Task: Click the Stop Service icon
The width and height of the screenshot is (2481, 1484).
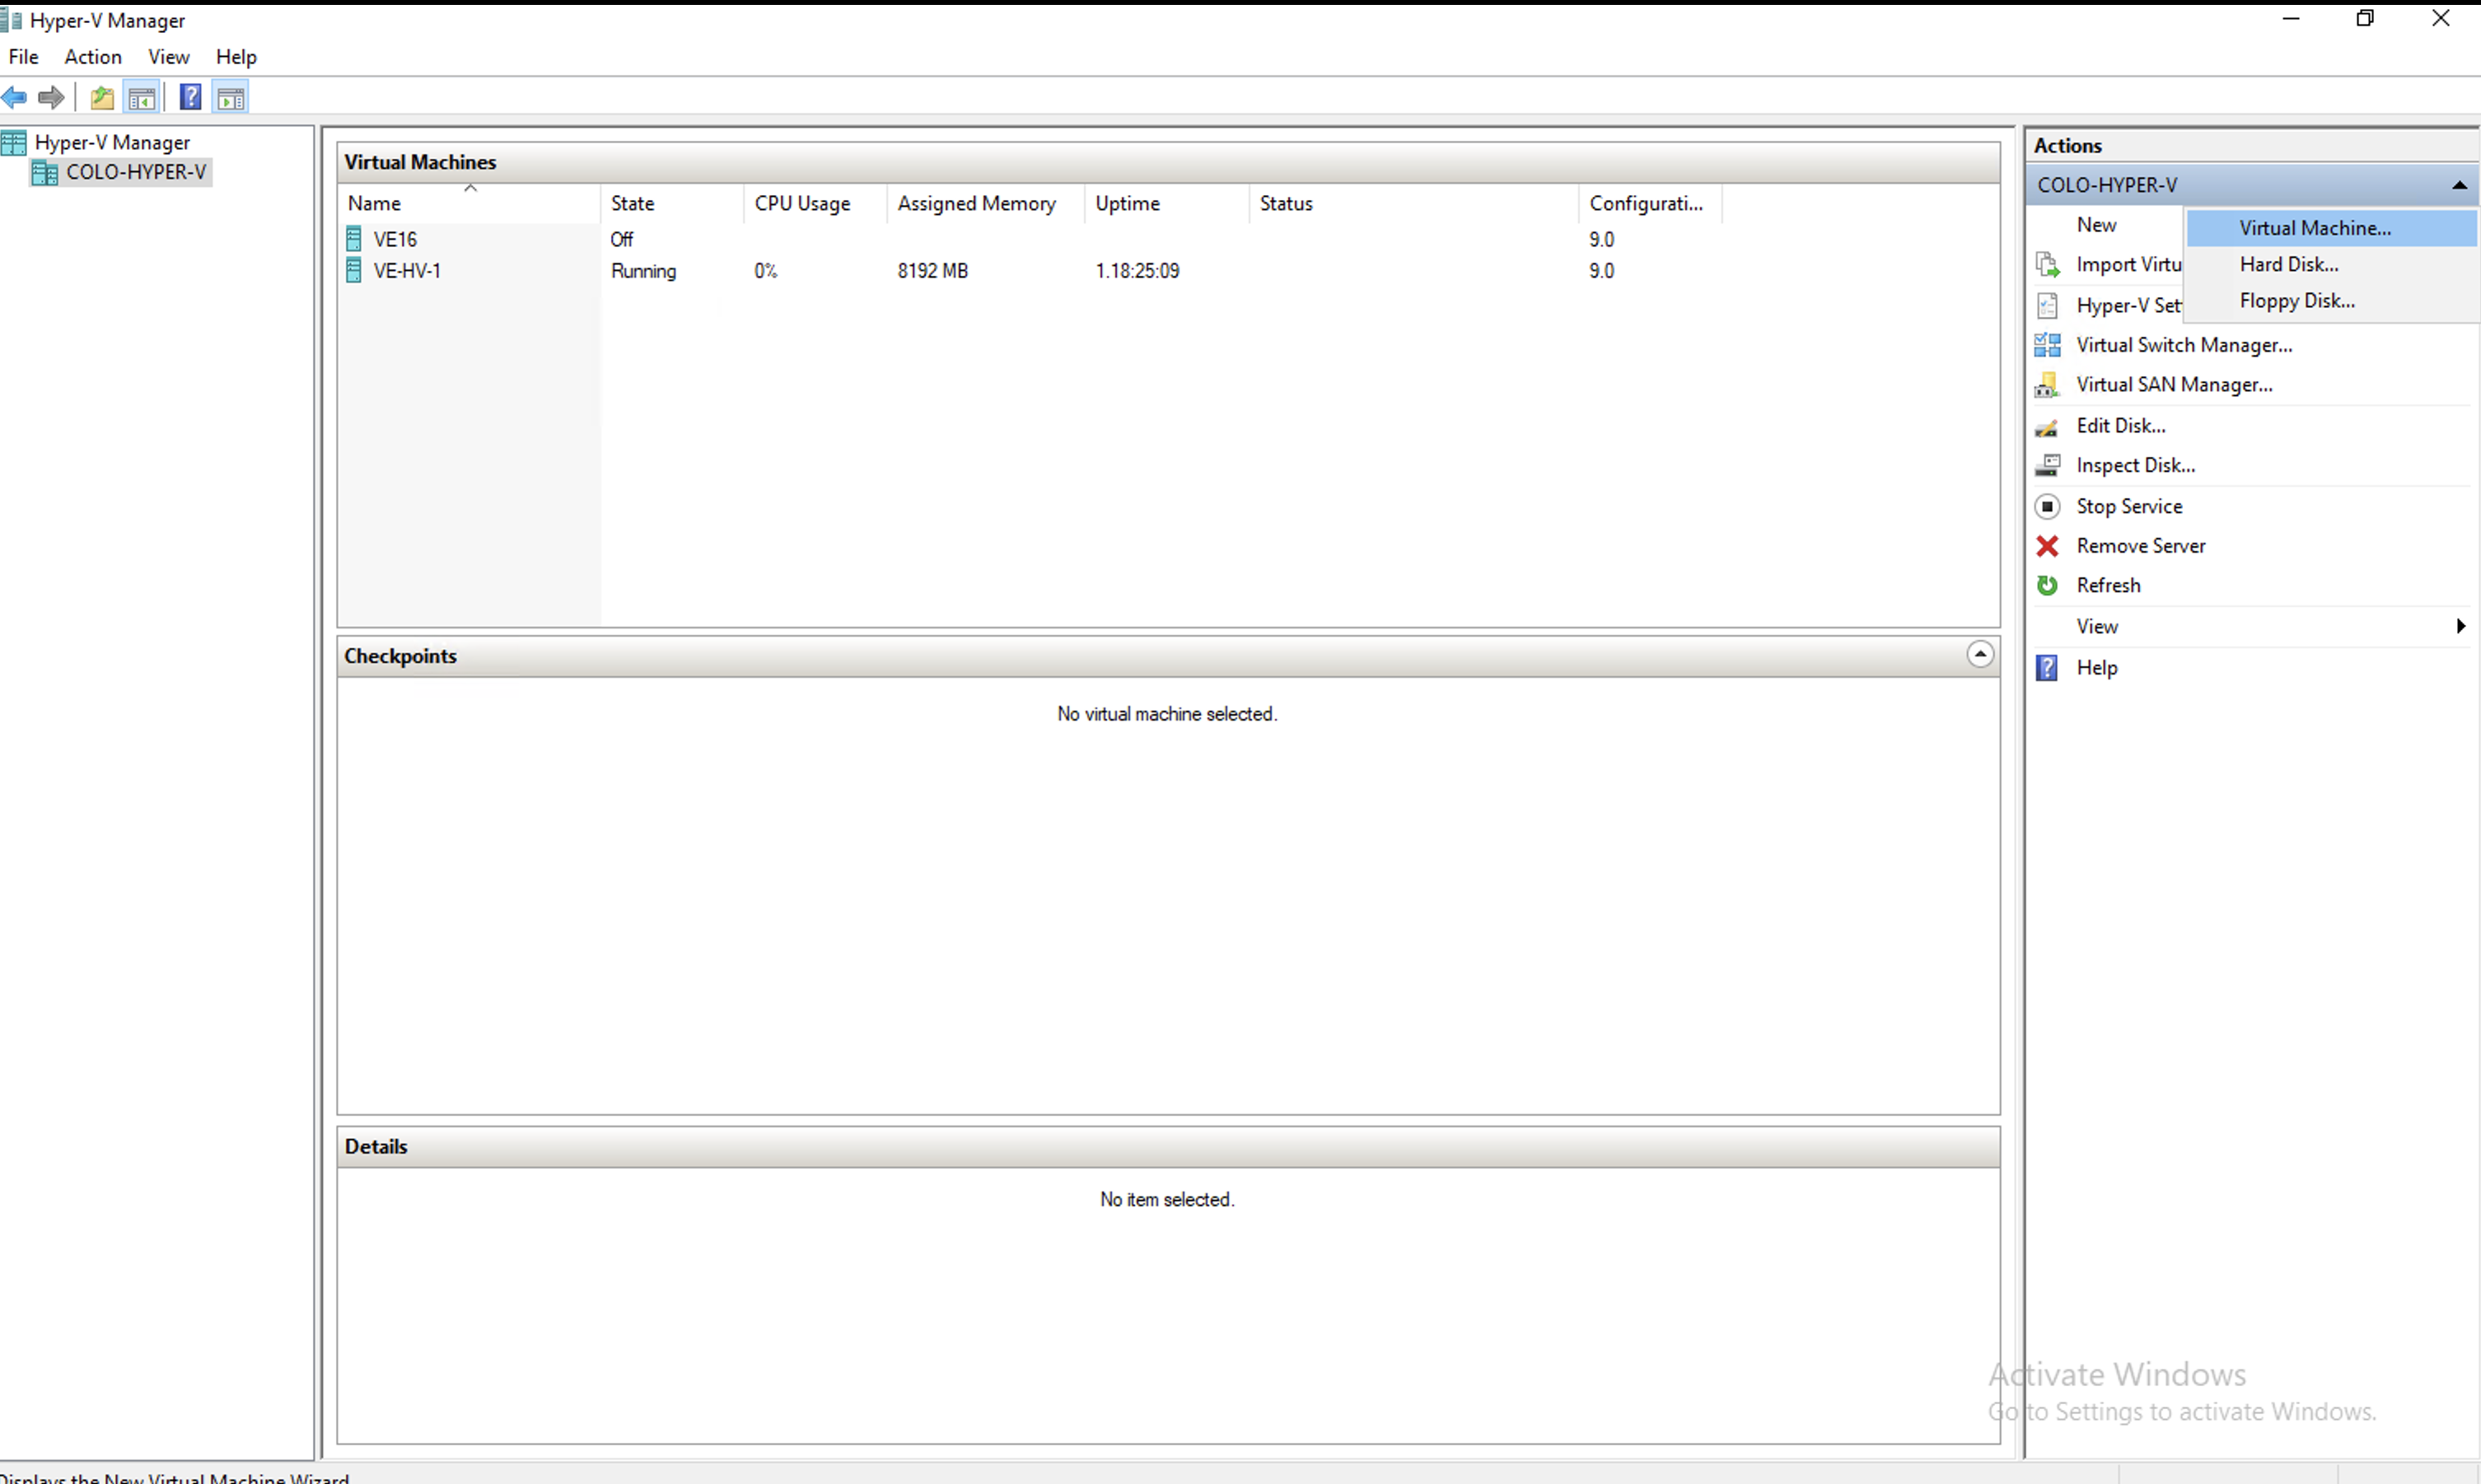Action: [2047, 507]
